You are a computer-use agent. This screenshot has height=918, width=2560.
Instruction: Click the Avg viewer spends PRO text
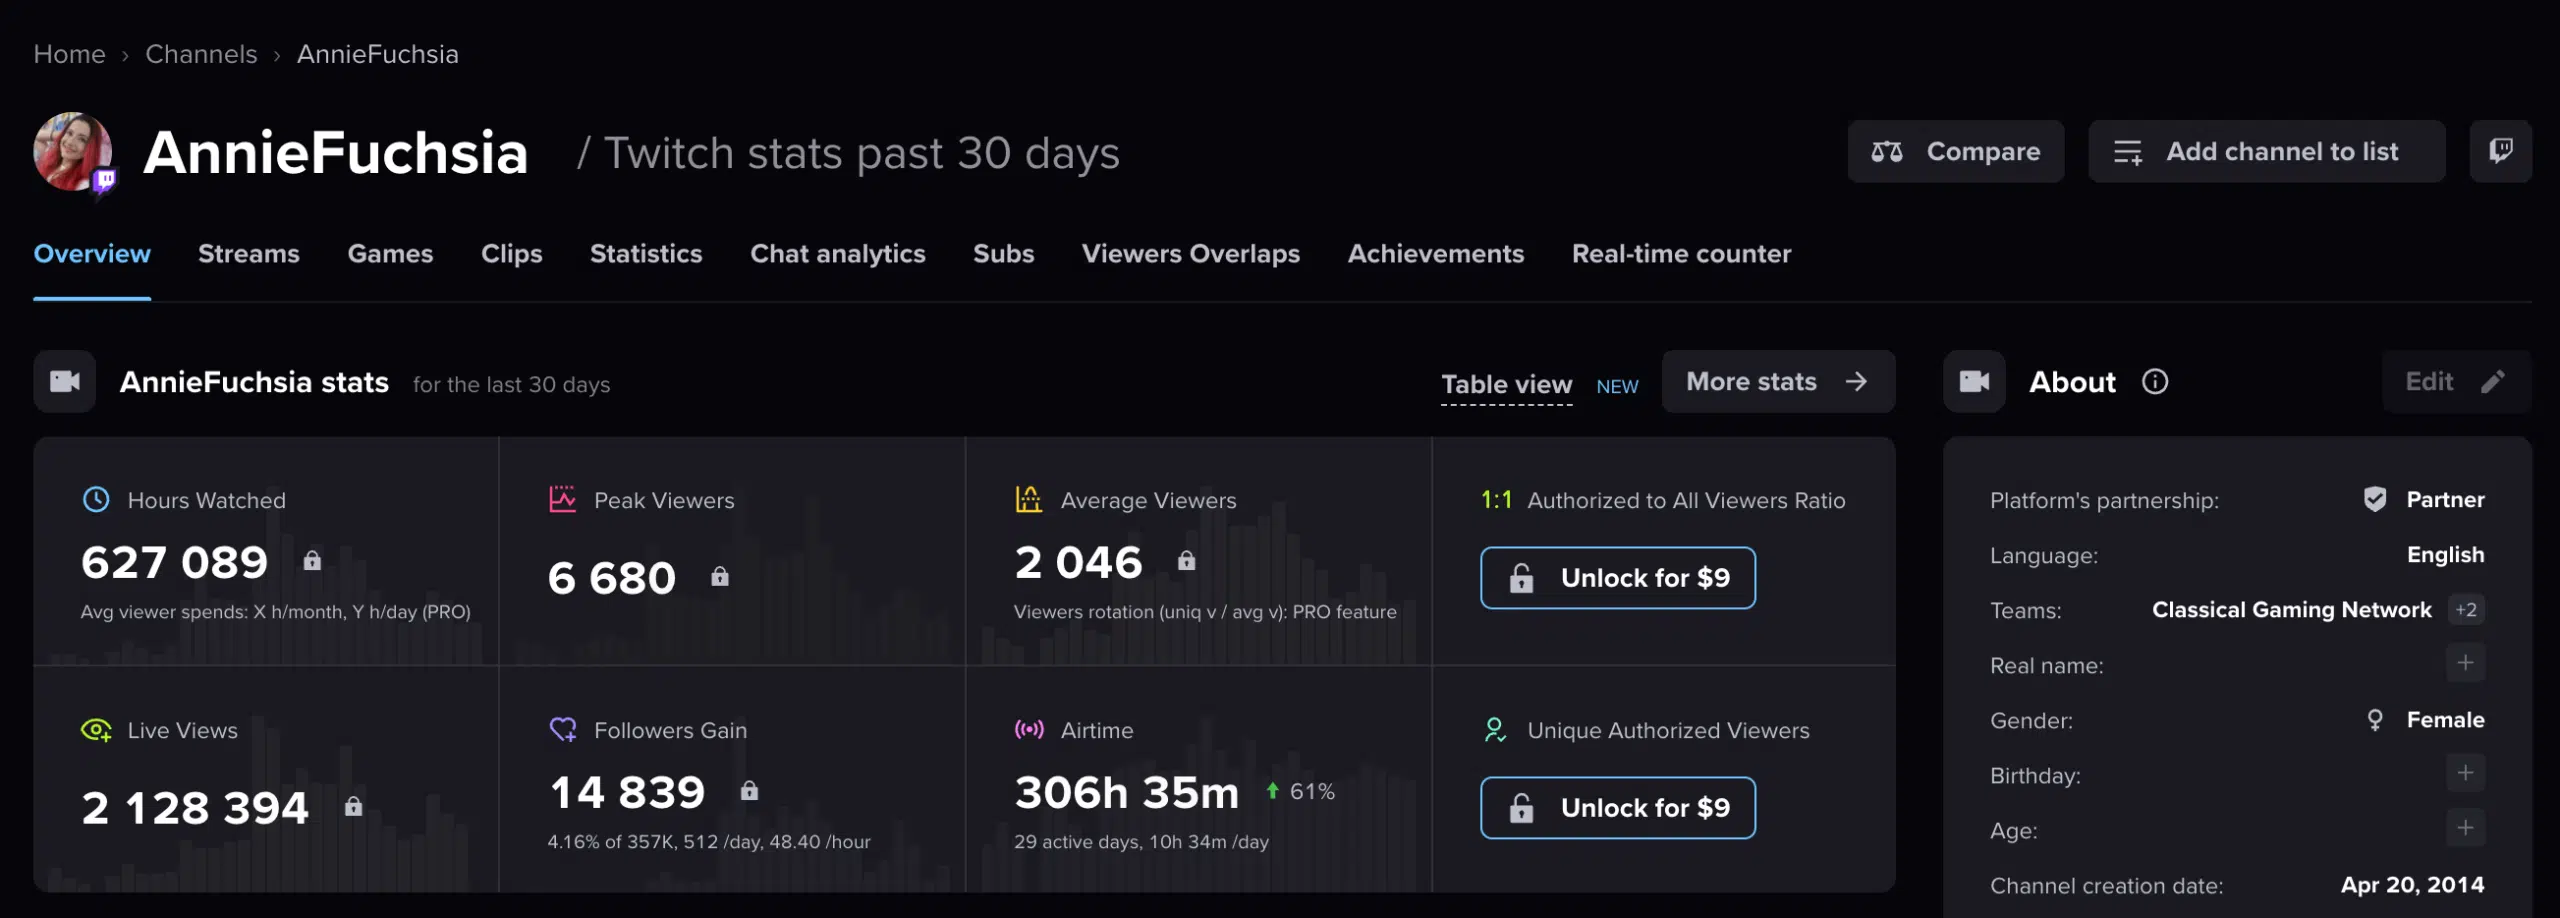point(276,611)
